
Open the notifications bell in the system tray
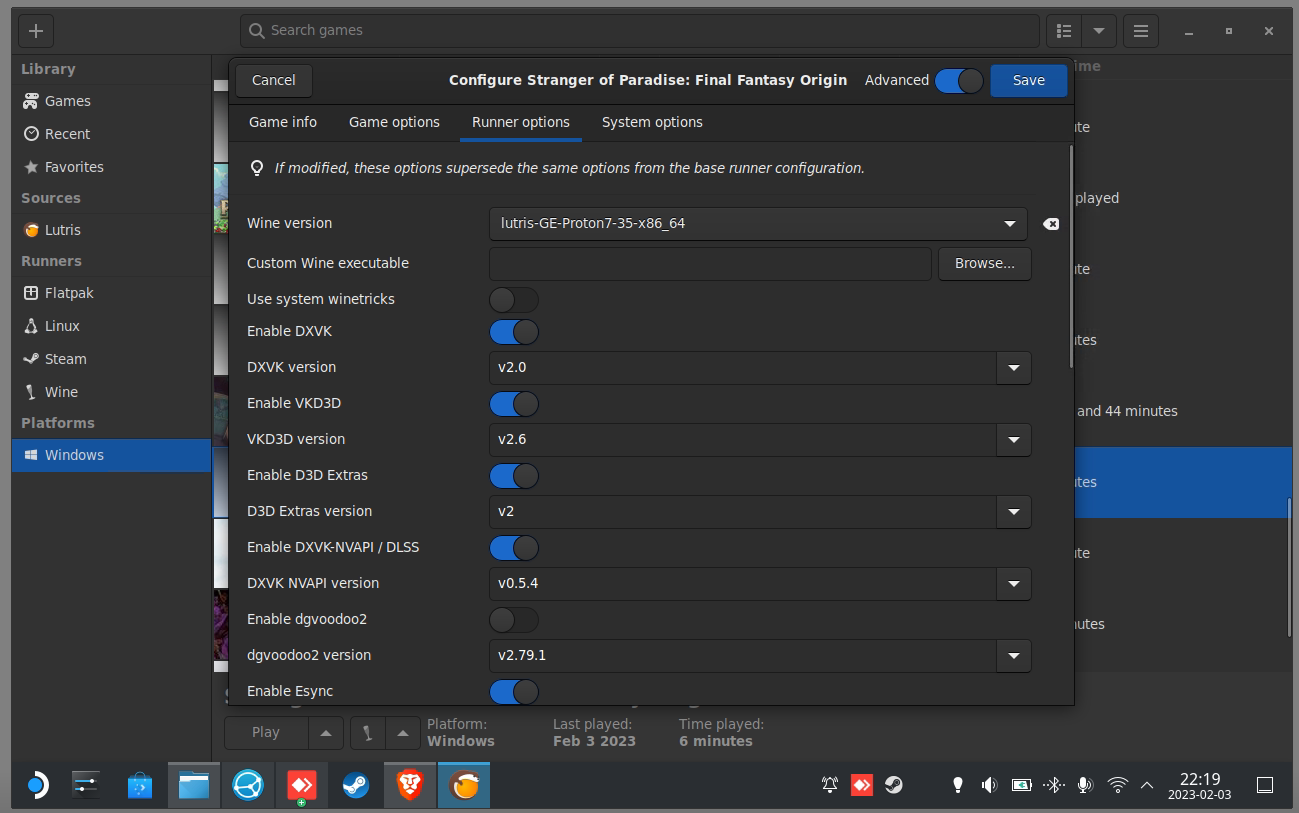click(829, 786)
